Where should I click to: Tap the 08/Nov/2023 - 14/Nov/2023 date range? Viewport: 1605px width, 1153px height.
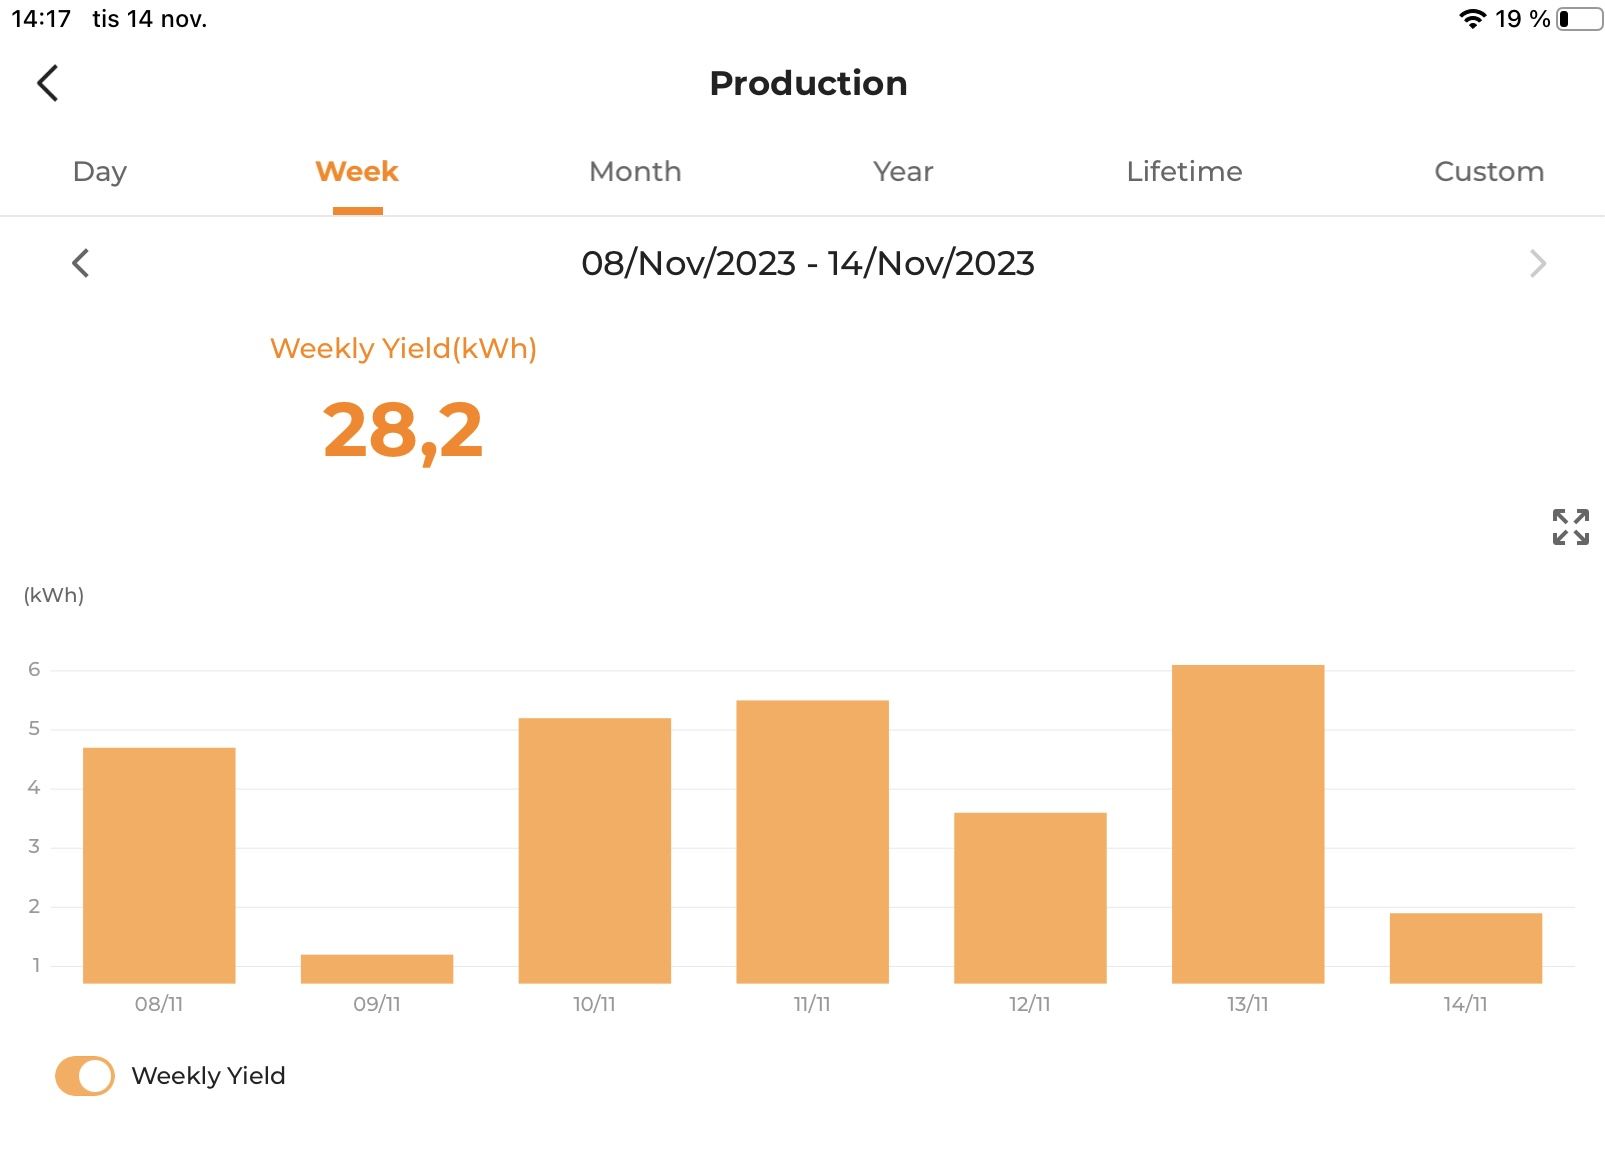(x=808, y=263)
